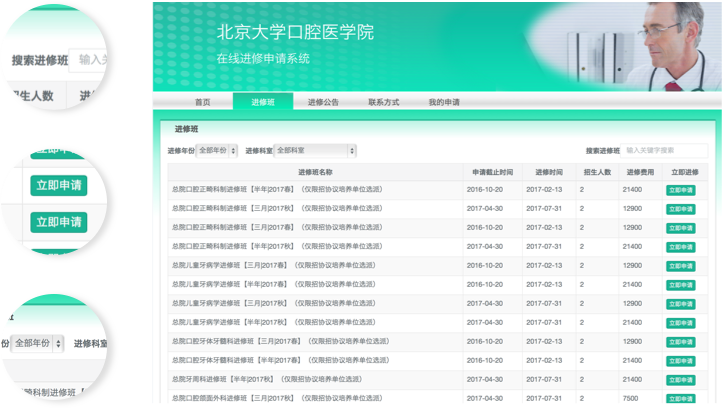Expand the 进修年份 全部年份 dropdown

pos(217,151)
